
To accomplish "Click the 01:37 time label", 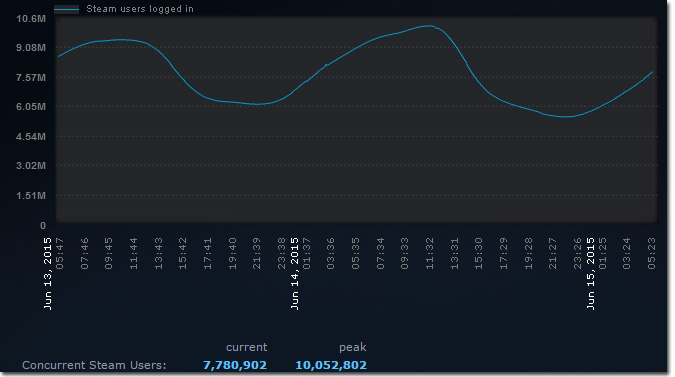I will click(307, 253).
